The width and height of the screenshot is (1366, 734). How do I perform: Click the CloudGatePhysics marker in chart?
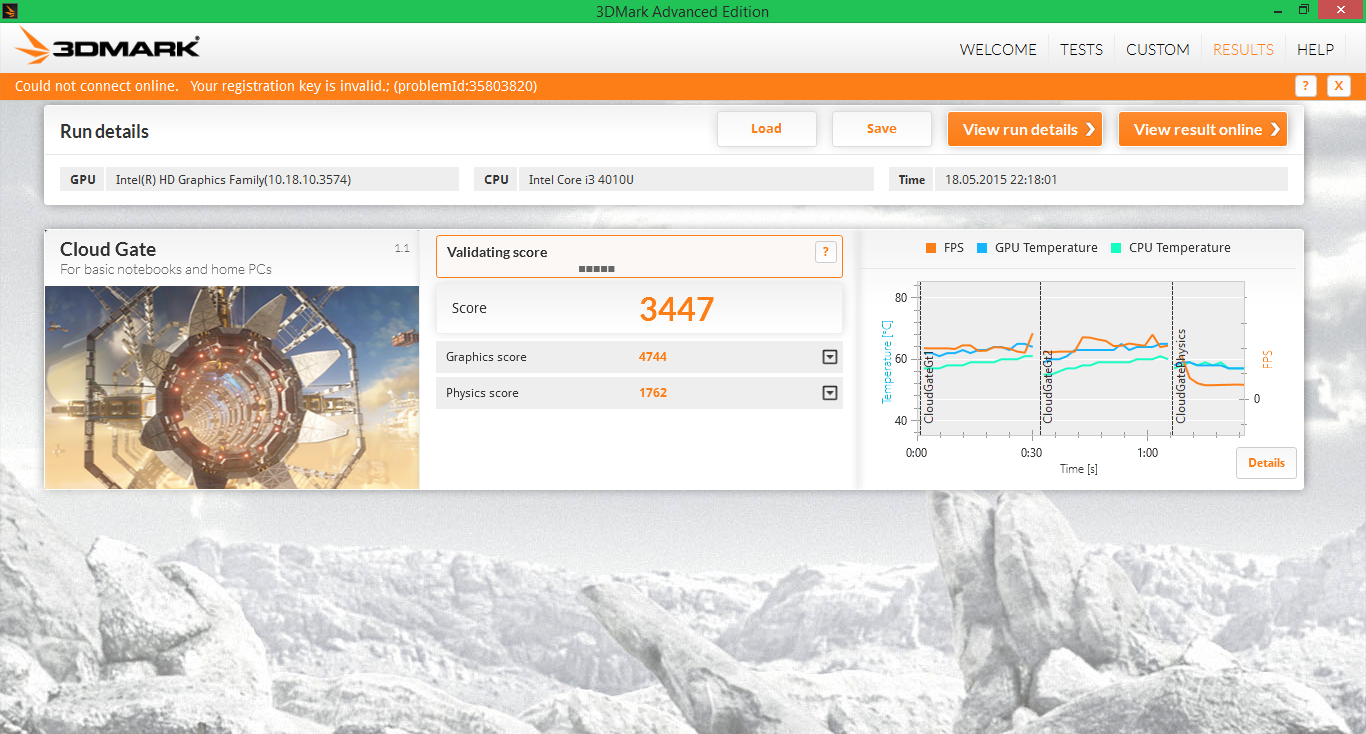coord(1181,376)
